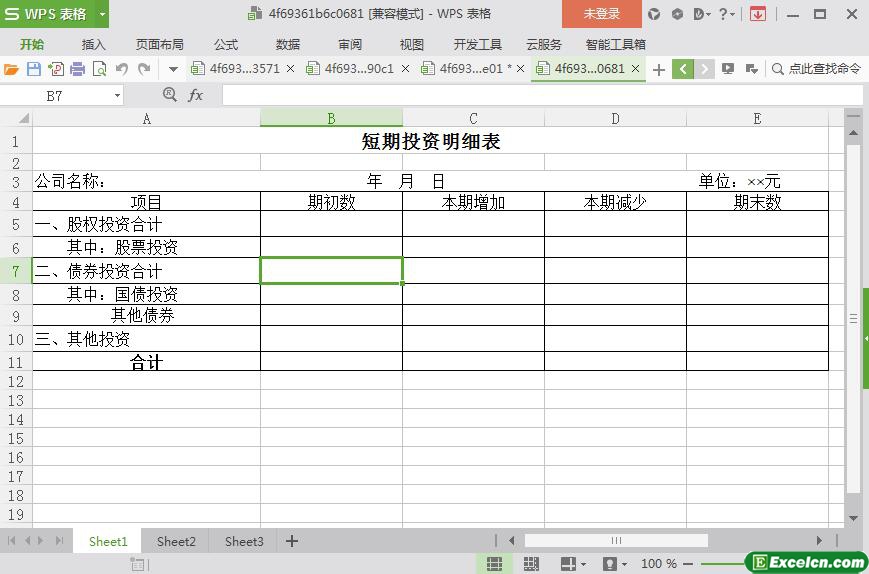Expand the Name Box dropdown arrow
The width and height of the screenshot is (869, 574).
(117, 95)
